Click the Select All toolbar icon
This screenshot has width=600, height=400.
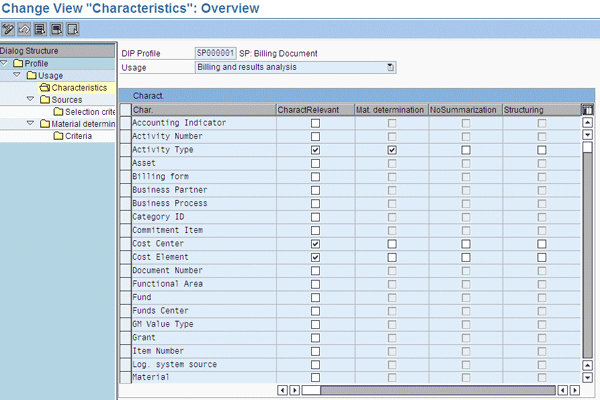click(x=40, y=29)
